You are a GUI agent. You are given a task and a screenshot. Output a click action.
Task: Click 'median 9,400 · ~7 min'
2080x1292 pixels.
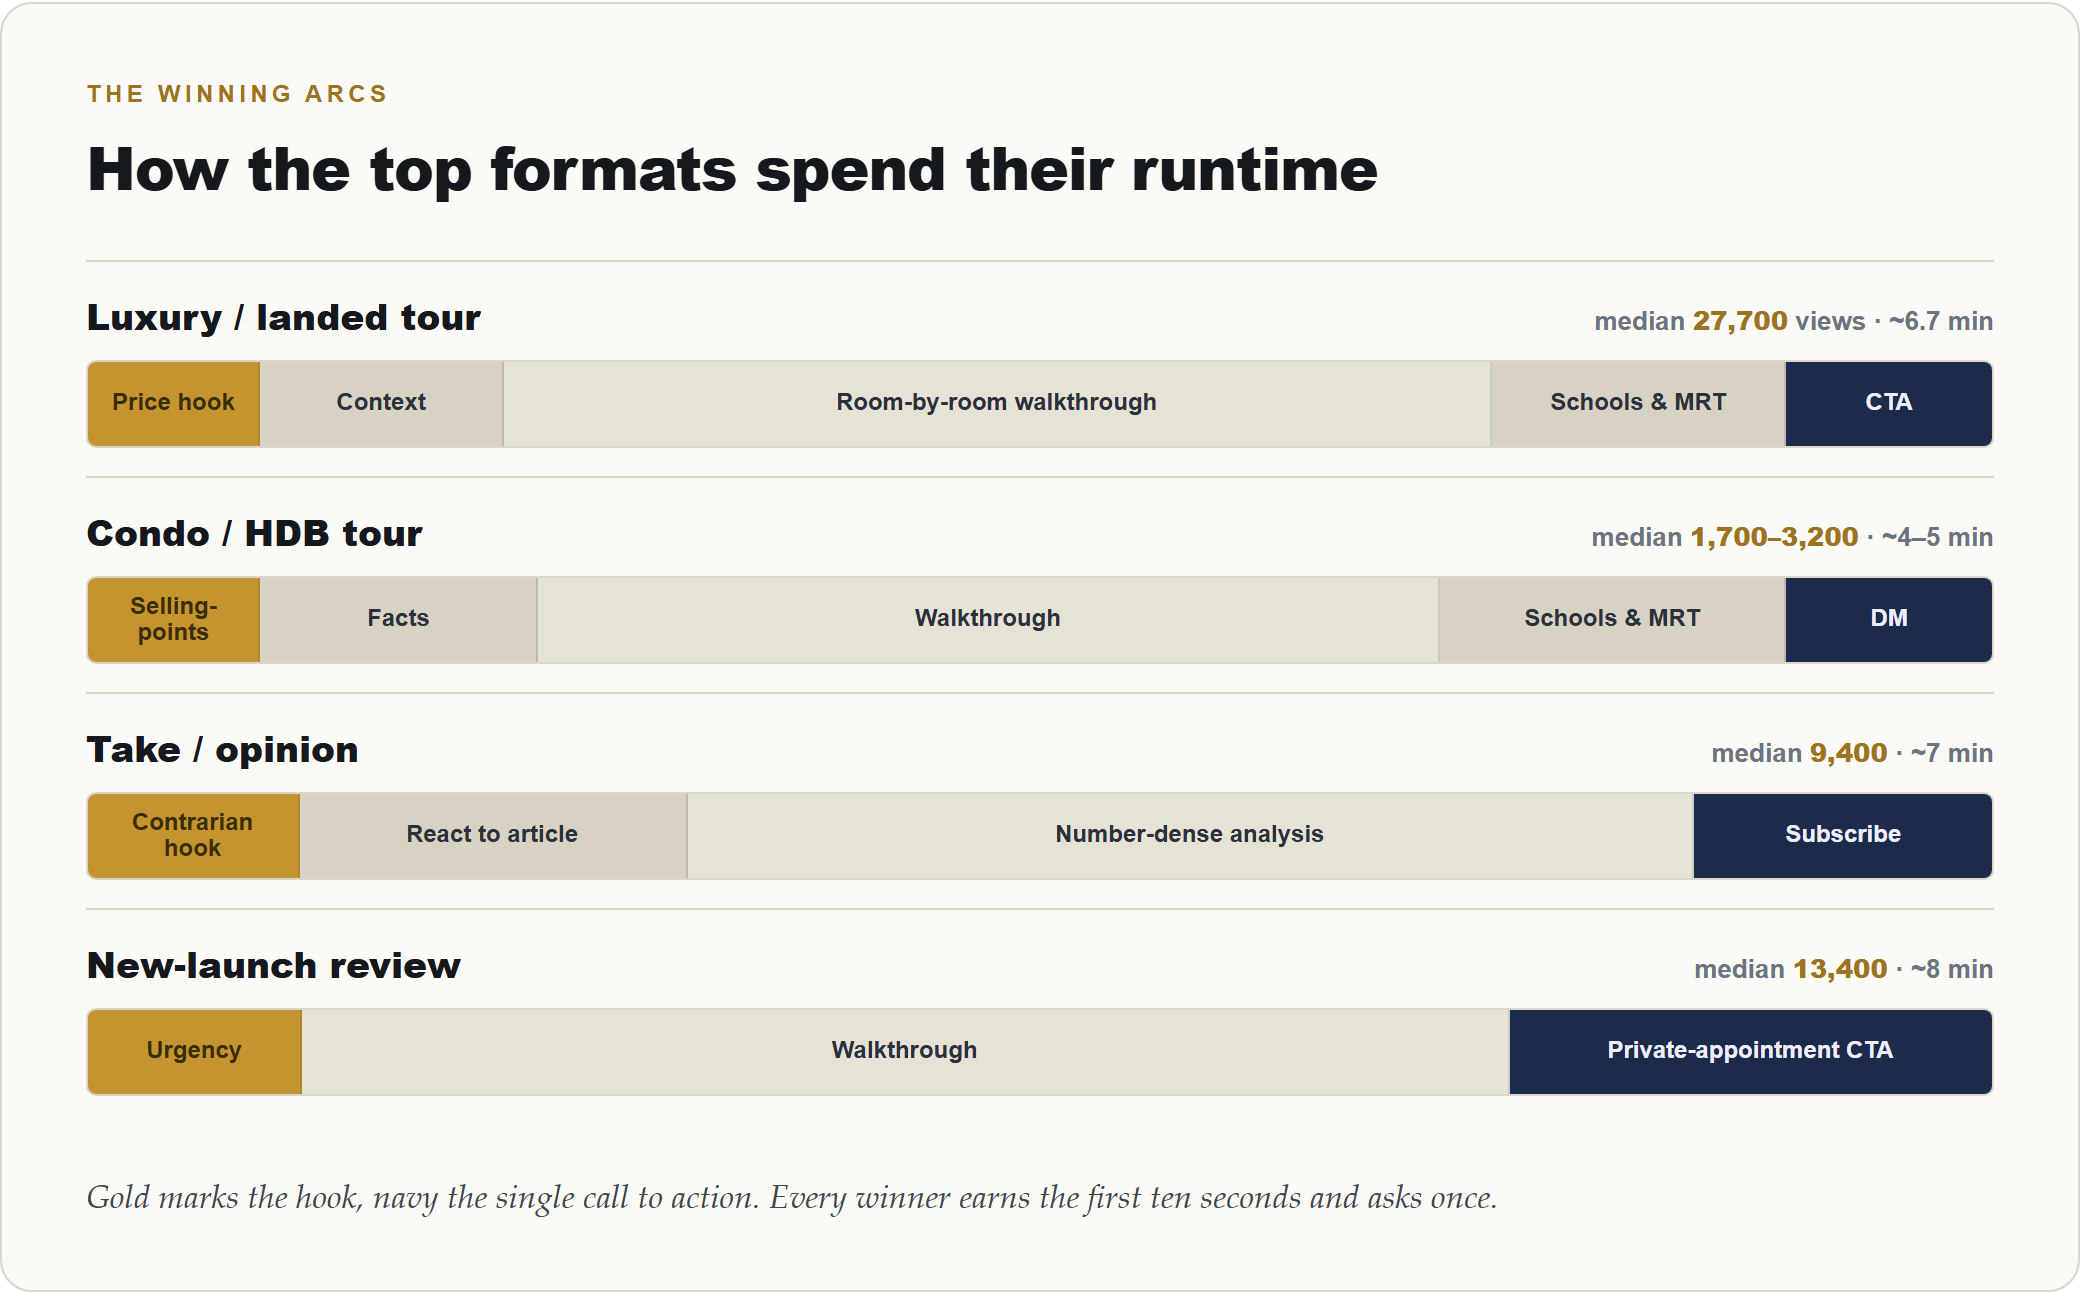point(1852,753)
